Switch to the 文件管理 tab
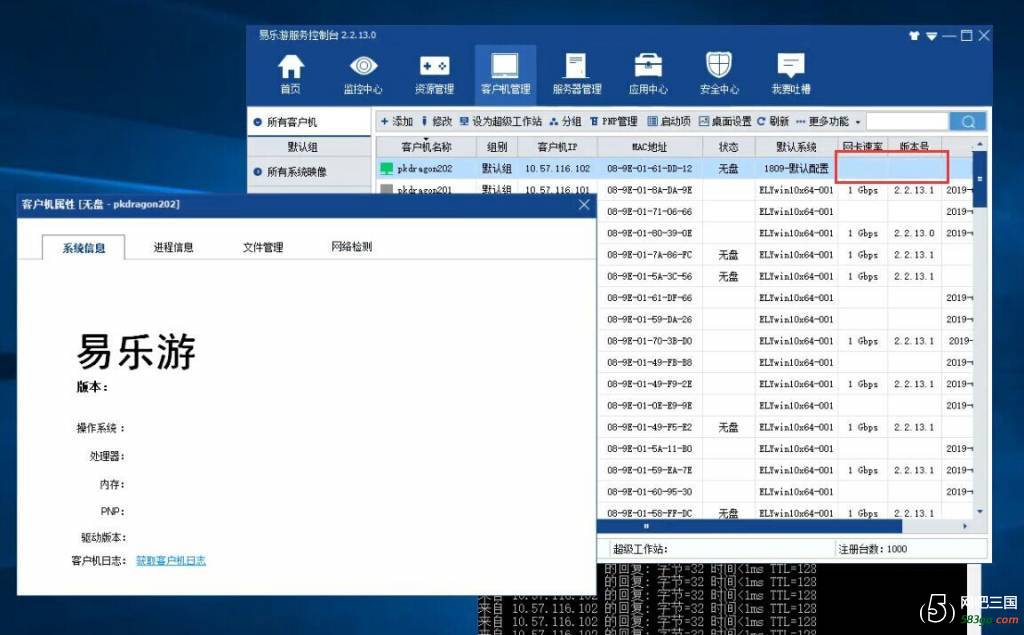This screenshot has width=1024, height=635. pos(263,247)
